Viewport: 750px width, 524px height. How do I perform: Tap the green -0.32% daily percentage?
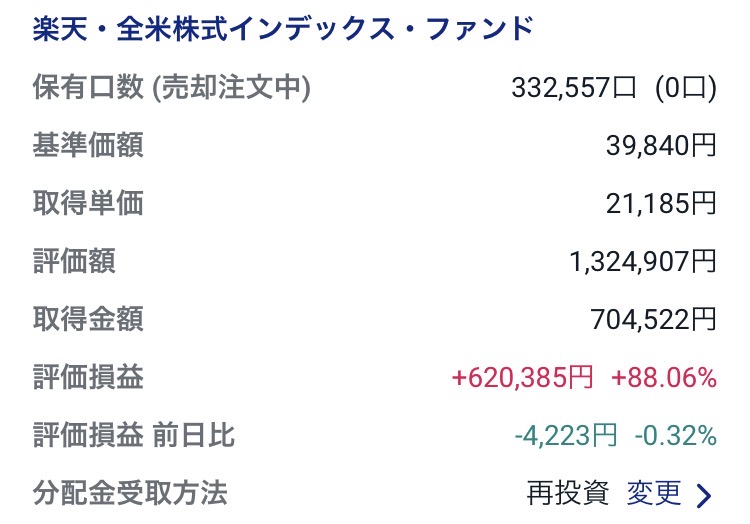(675, 436)
